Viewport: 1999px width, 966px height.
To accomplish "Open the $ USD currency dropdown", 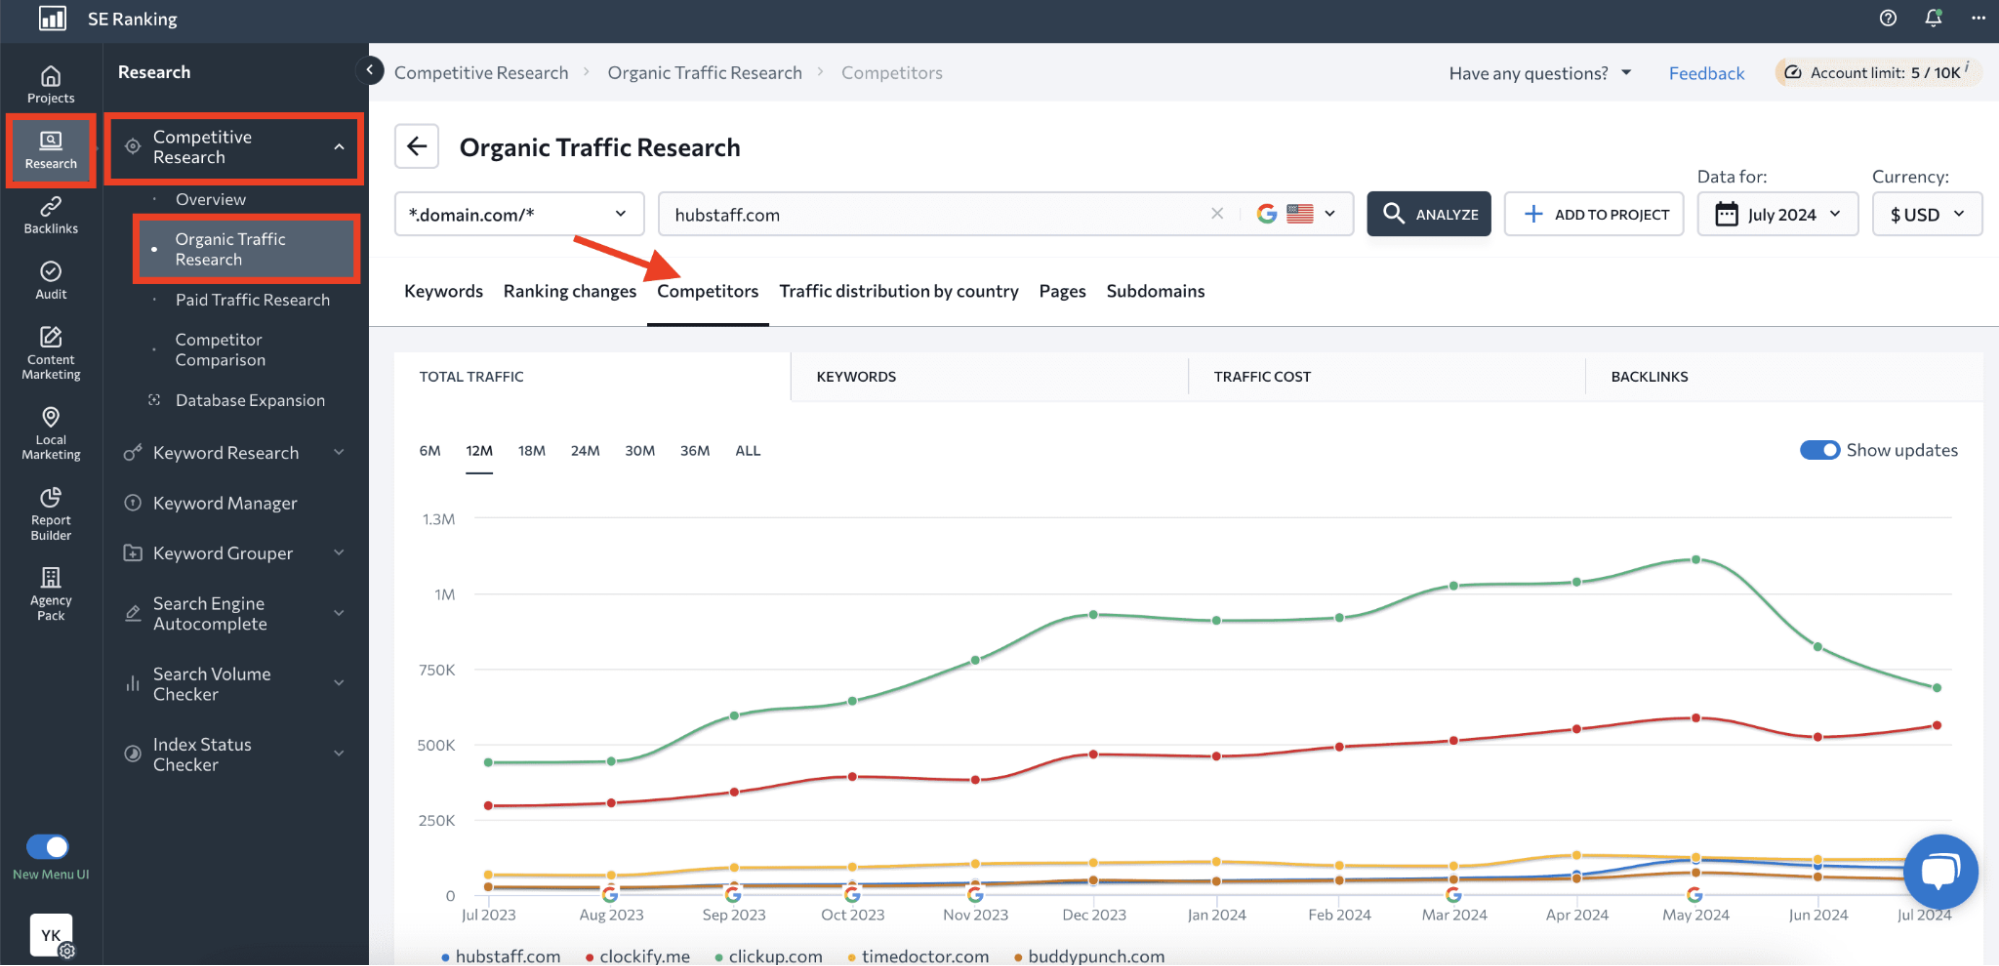I will (x=1926, y=214).
